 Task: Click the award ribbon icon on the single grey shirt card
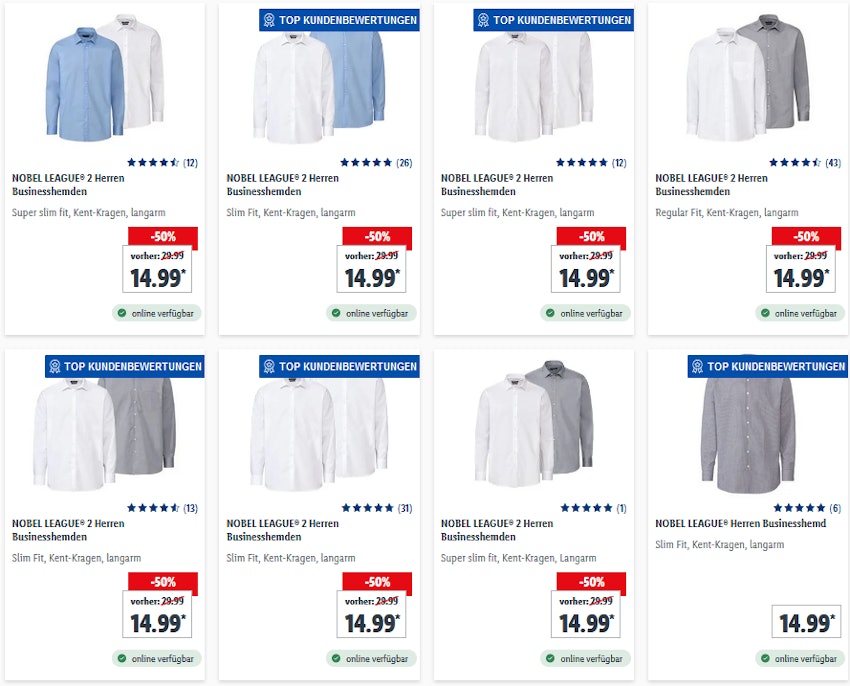pos(698,366)
